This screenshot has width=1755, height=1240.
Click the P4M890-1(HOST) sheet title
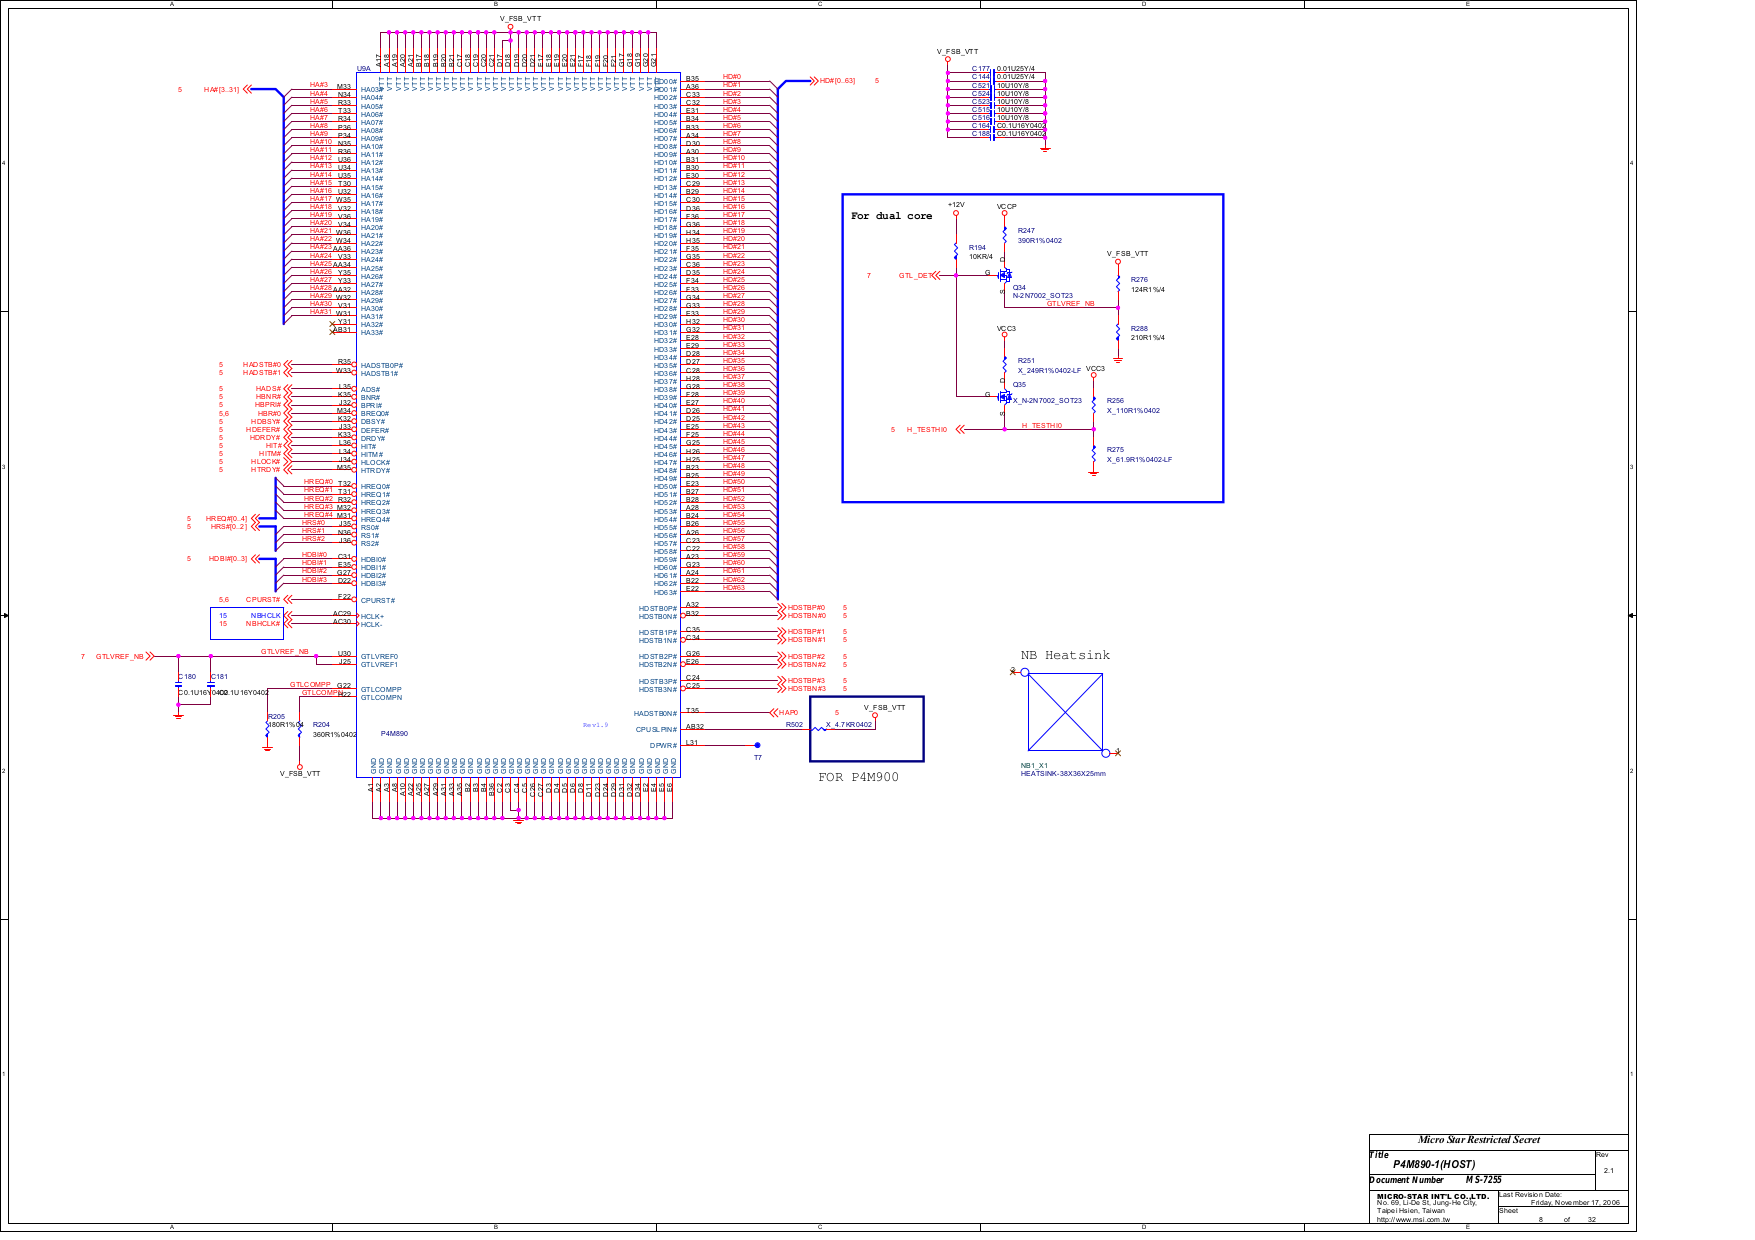(x=1434, y=1164)
